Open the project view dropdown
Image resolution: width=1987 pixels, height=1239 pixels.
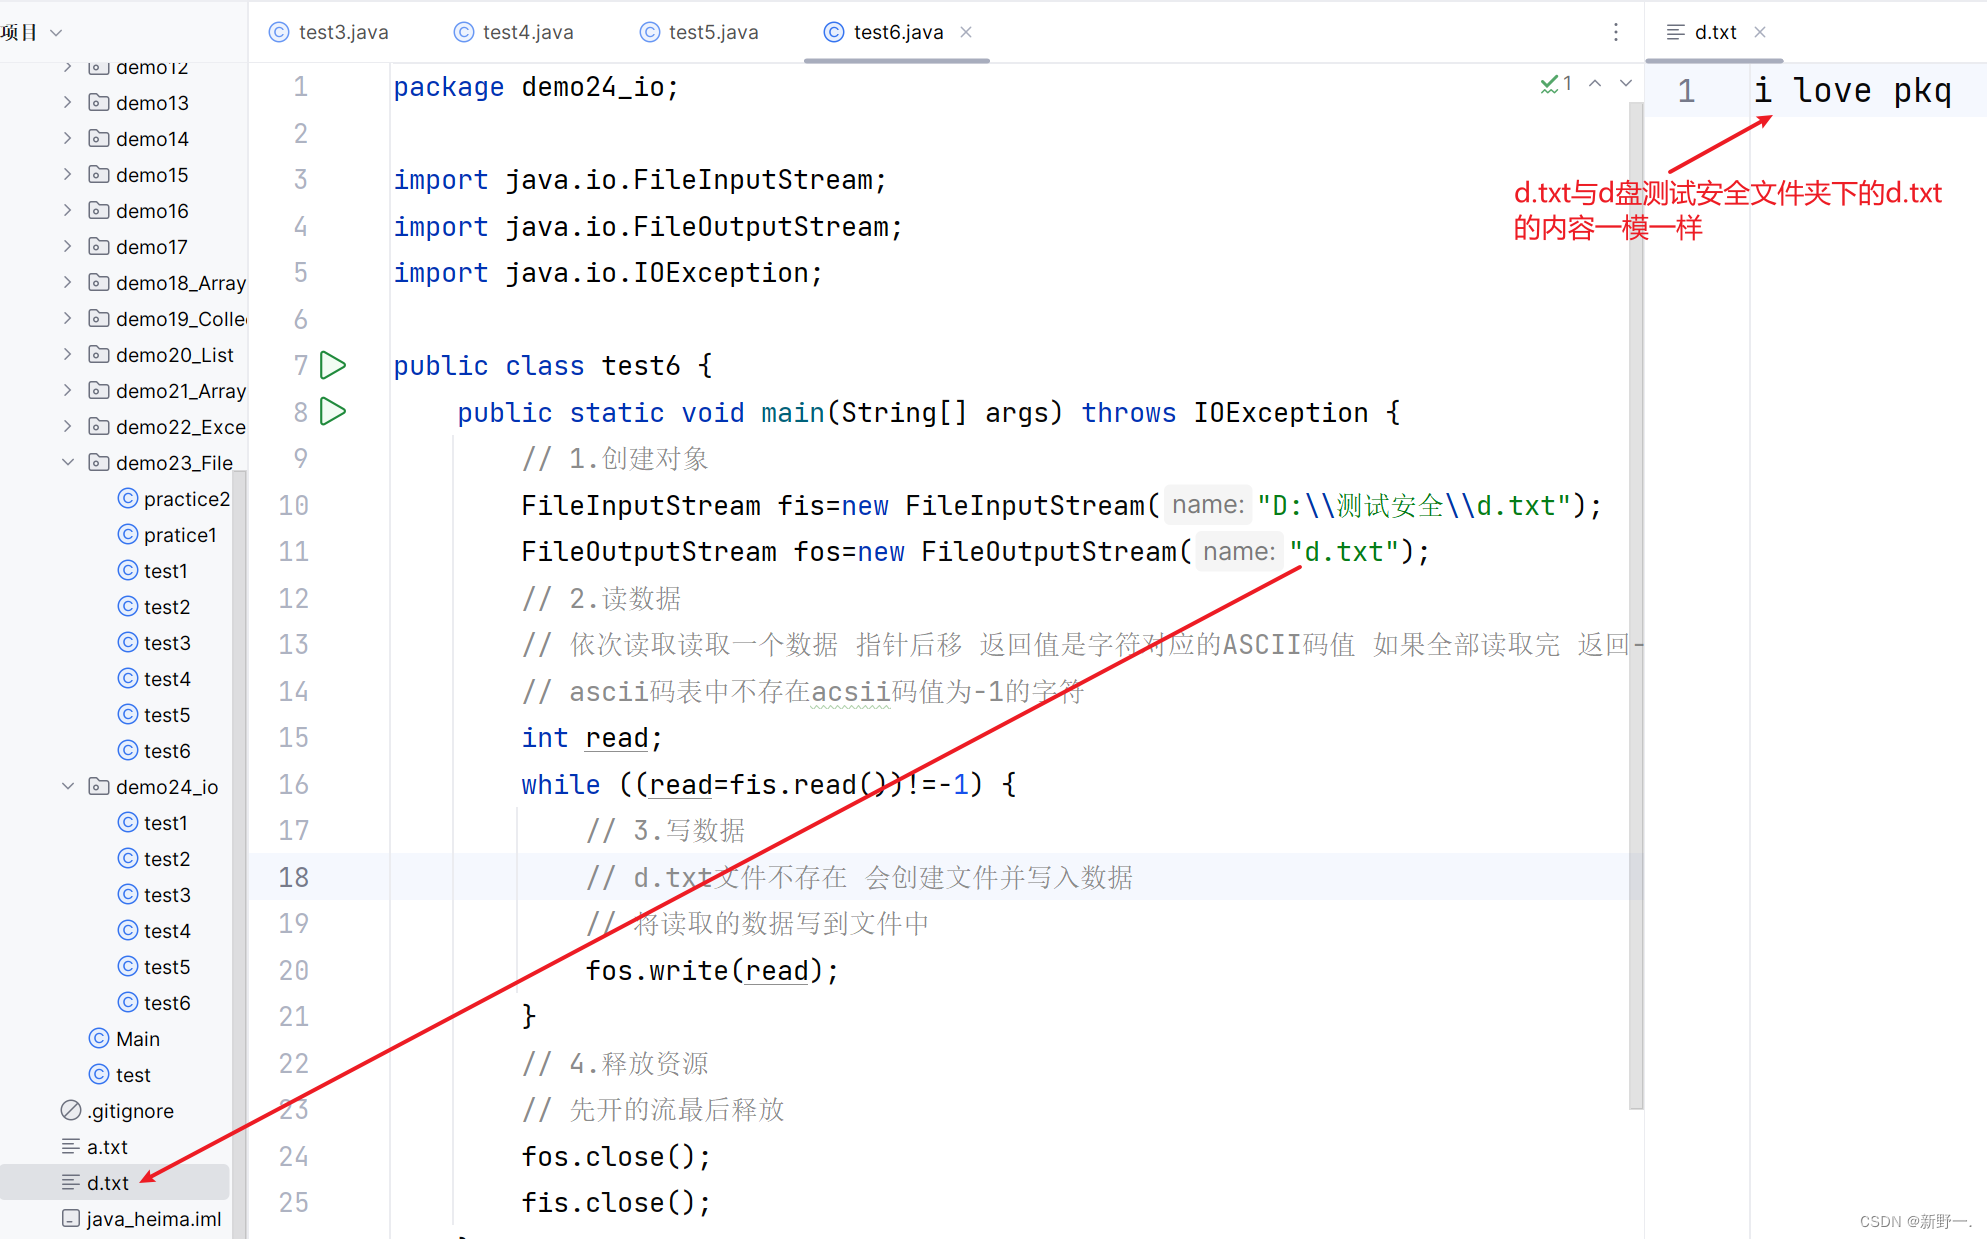click(x=56, y=32)
